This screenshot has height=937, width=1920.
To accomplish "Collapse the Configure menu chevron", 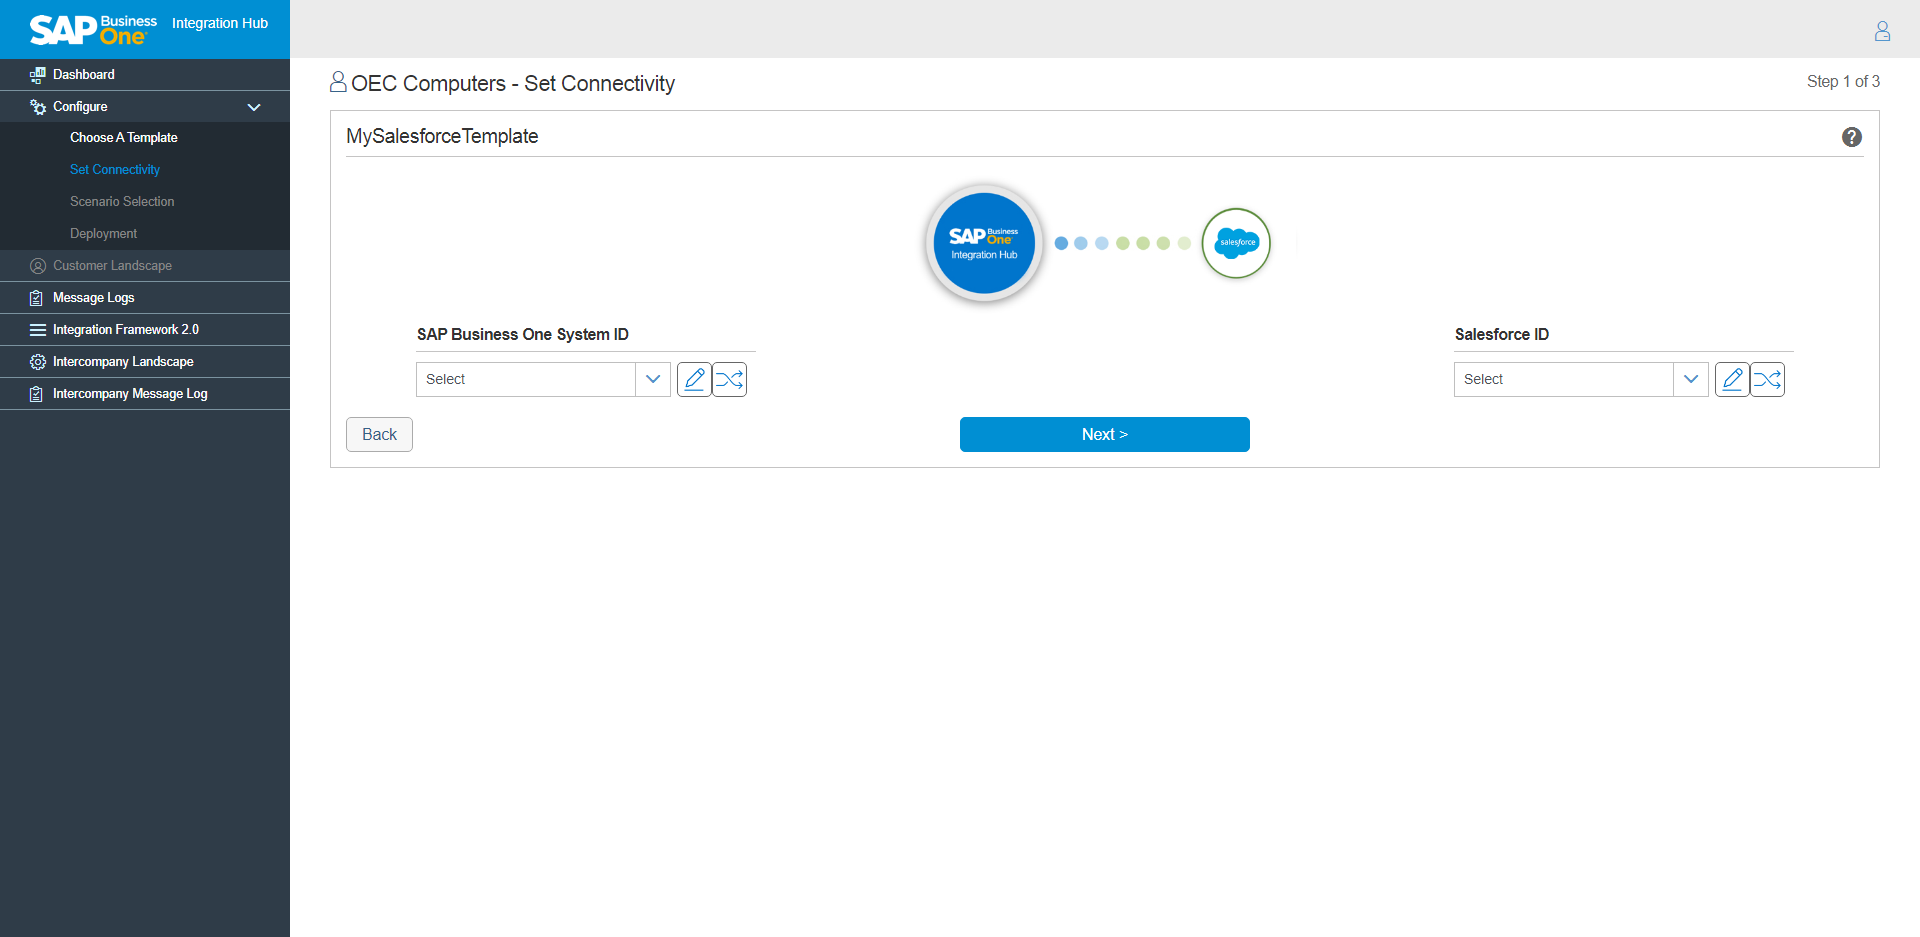I will tap(254, 107).
